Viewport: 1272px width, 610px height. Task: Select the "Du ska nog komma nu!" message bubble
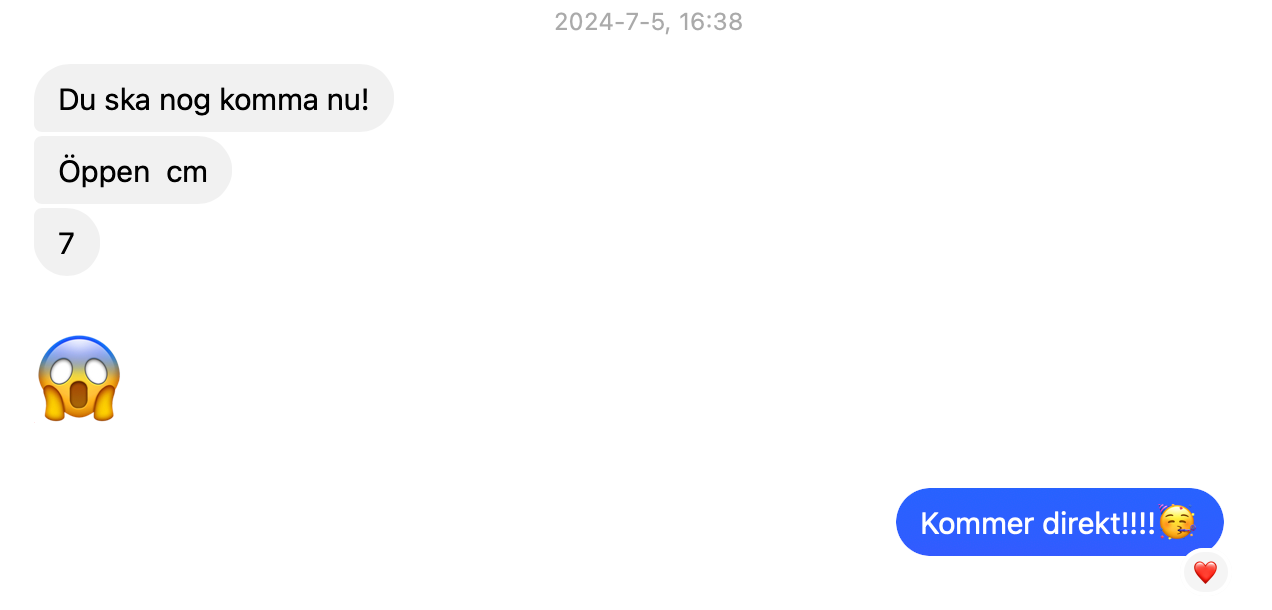[213, 99]
